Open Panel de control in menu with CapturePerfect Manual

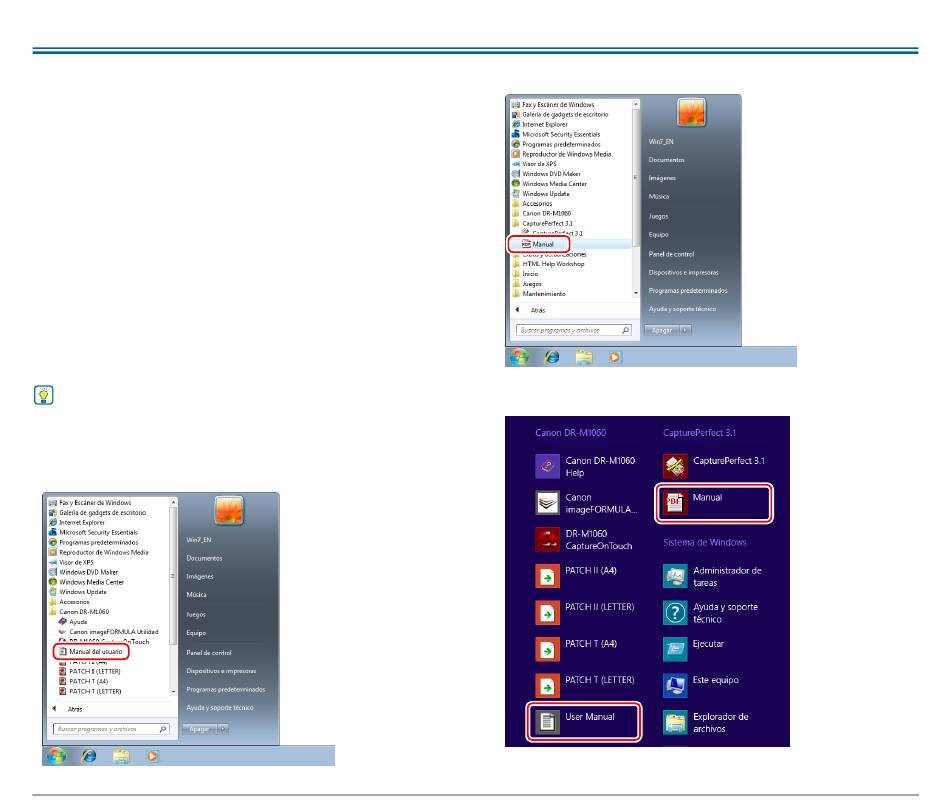(671, 255)
